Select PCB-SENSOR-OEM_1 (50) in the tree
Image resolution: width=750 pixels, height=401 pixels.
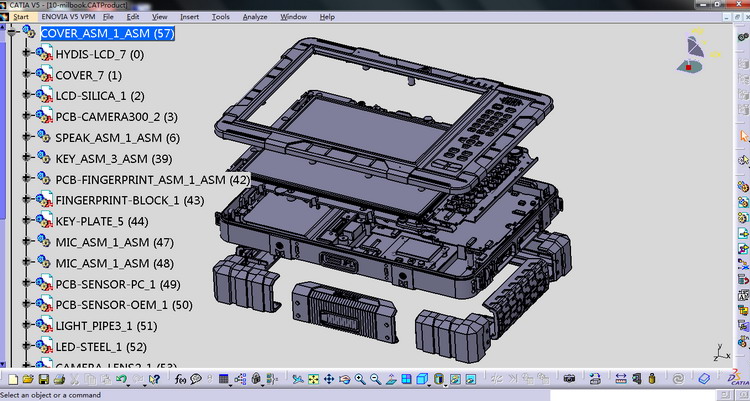[x=124, y=305]
